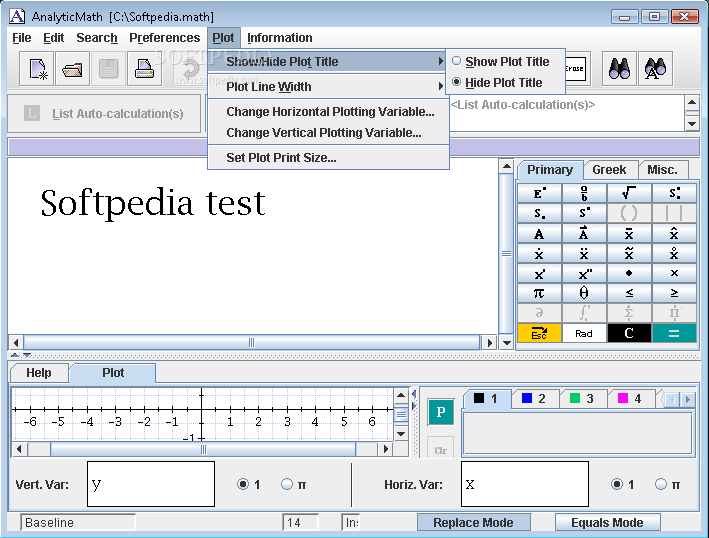Choose Change Horizontal Plotting Variable
Image resolution: width=709 pixels, height=538 pixels.
tap(328, 111)
